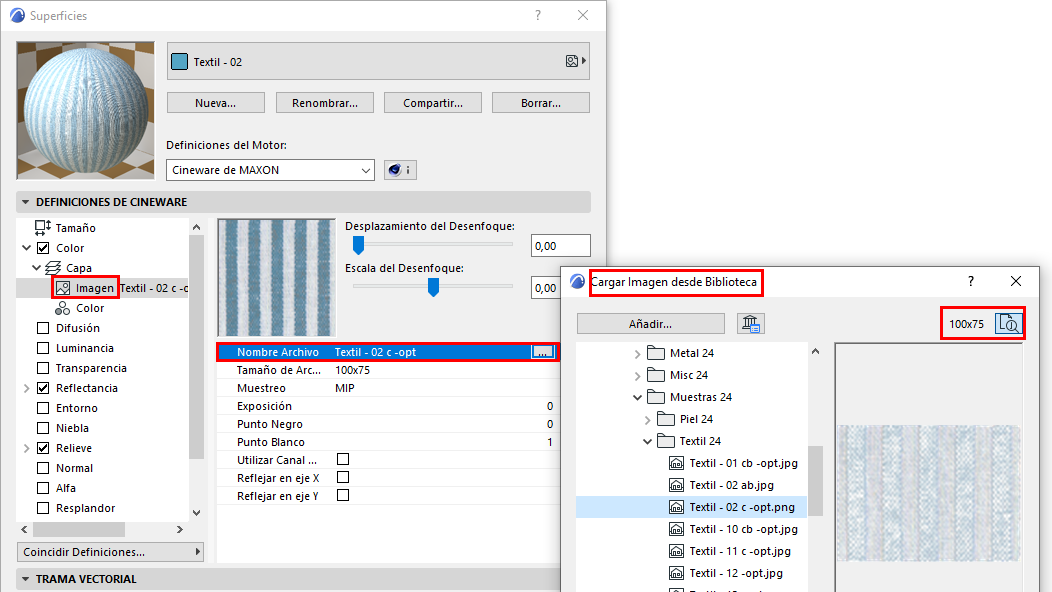Collapse the TRAMA VECTORIAL section
Image resolution: width=1052 pixels, height=592 pixels.
(x=25, y=579)
